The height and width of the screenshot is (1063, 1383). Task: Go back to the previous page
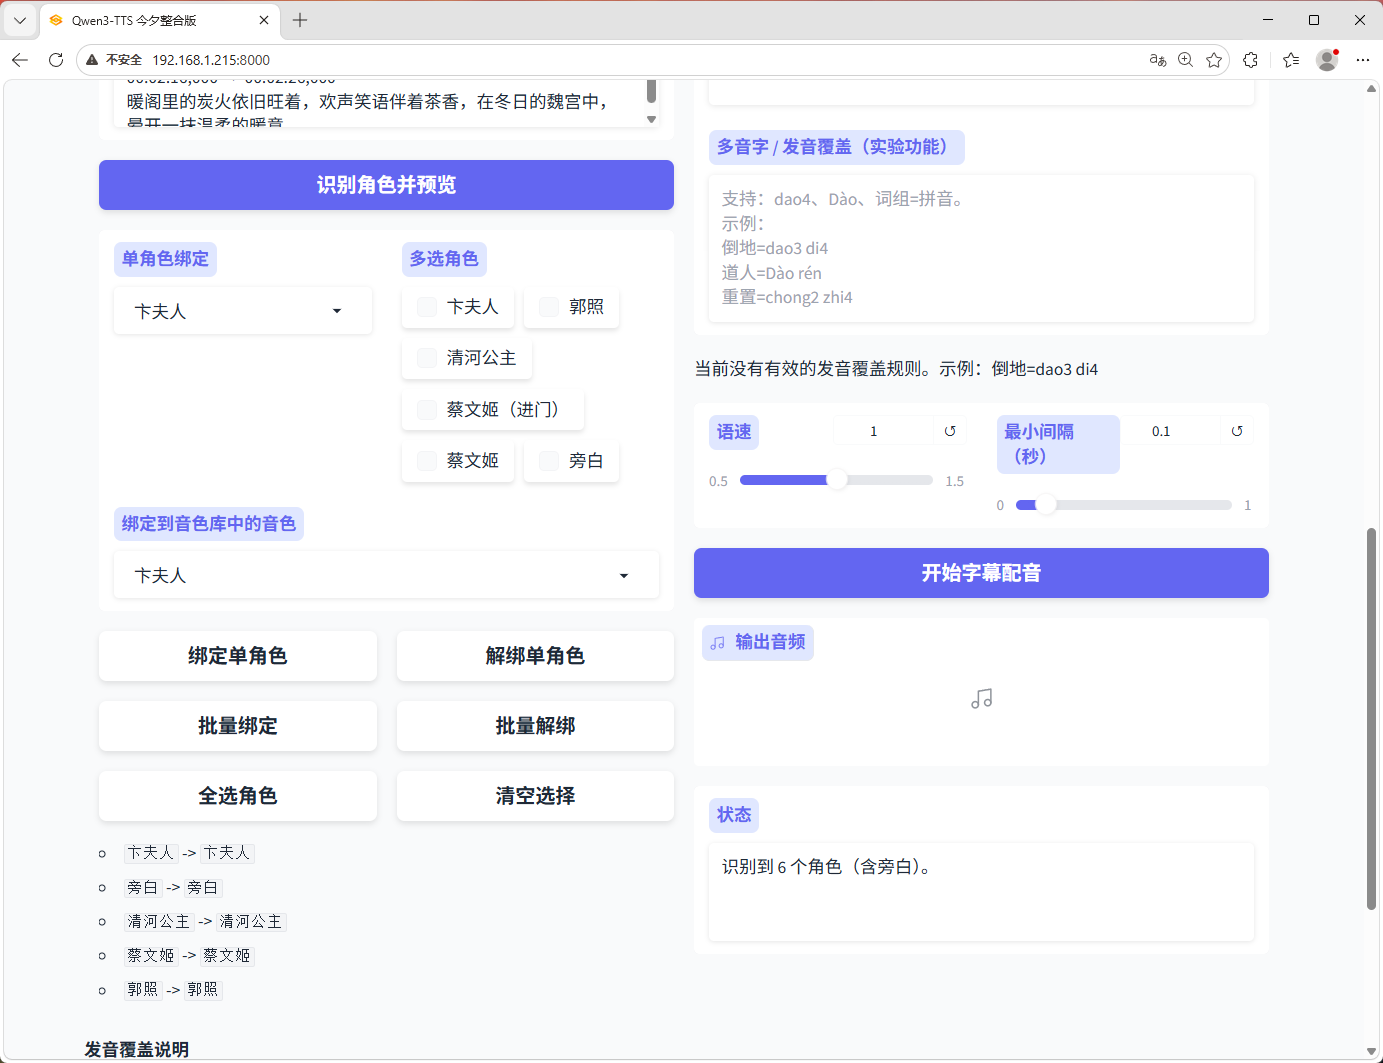click(20, 60)
